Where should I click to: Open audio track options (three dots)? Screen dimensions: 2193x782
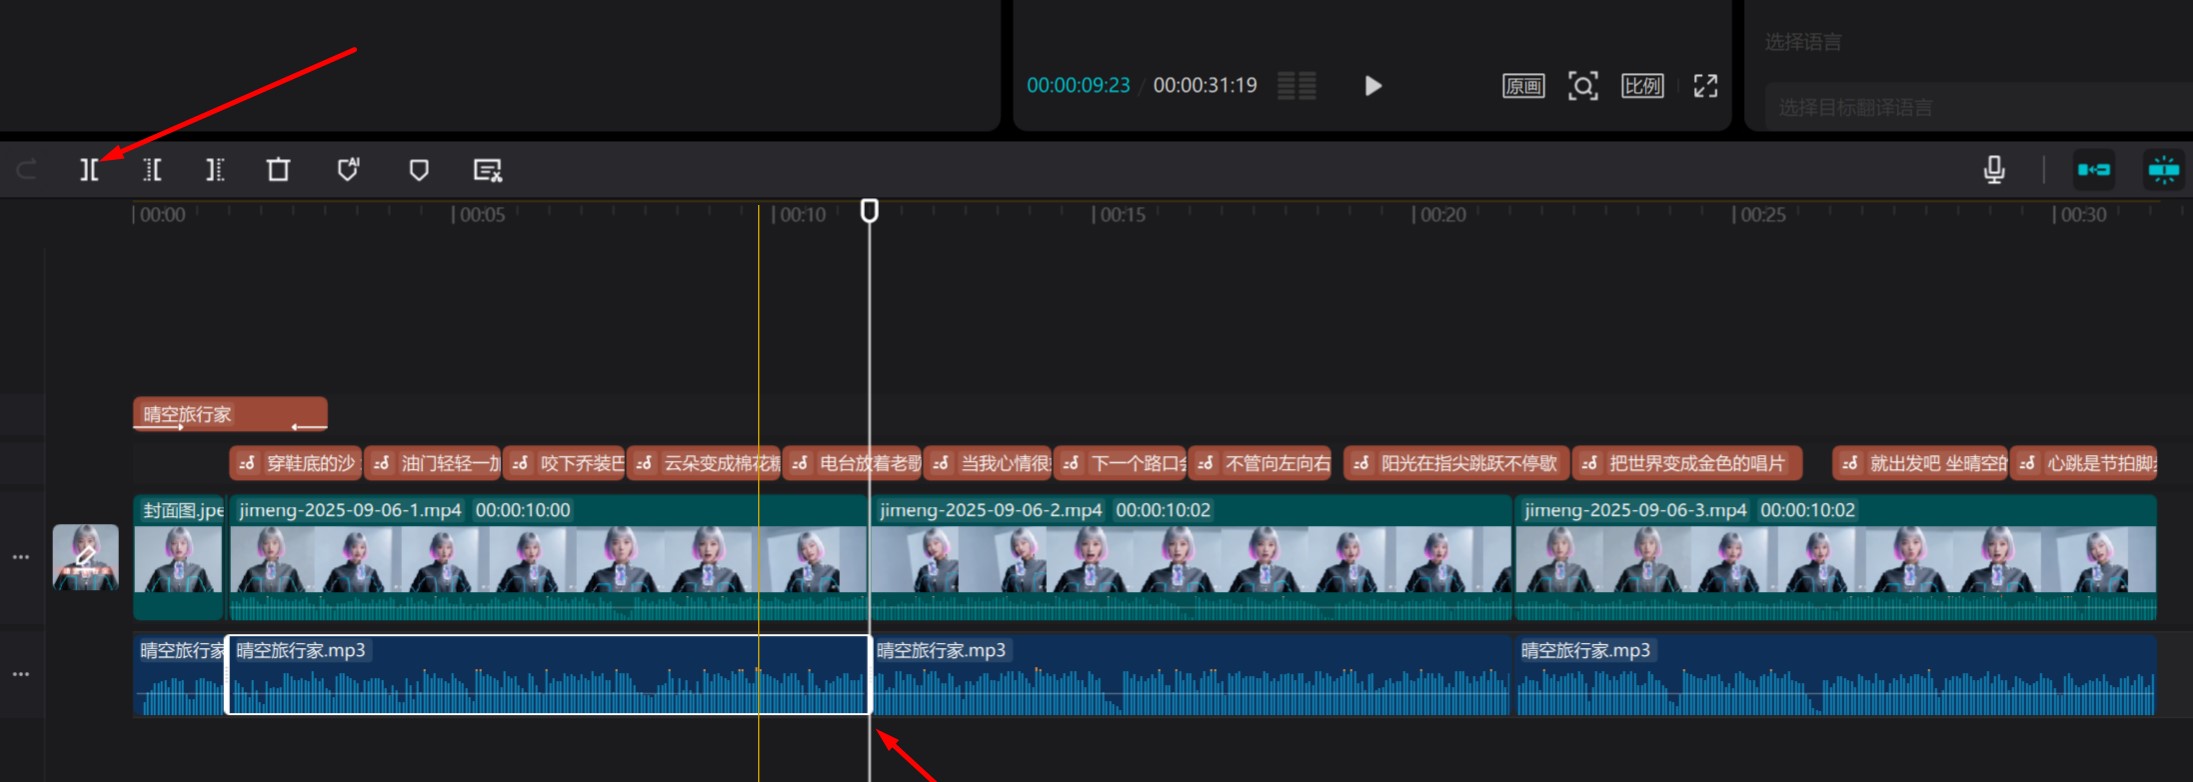click(21, 674)
